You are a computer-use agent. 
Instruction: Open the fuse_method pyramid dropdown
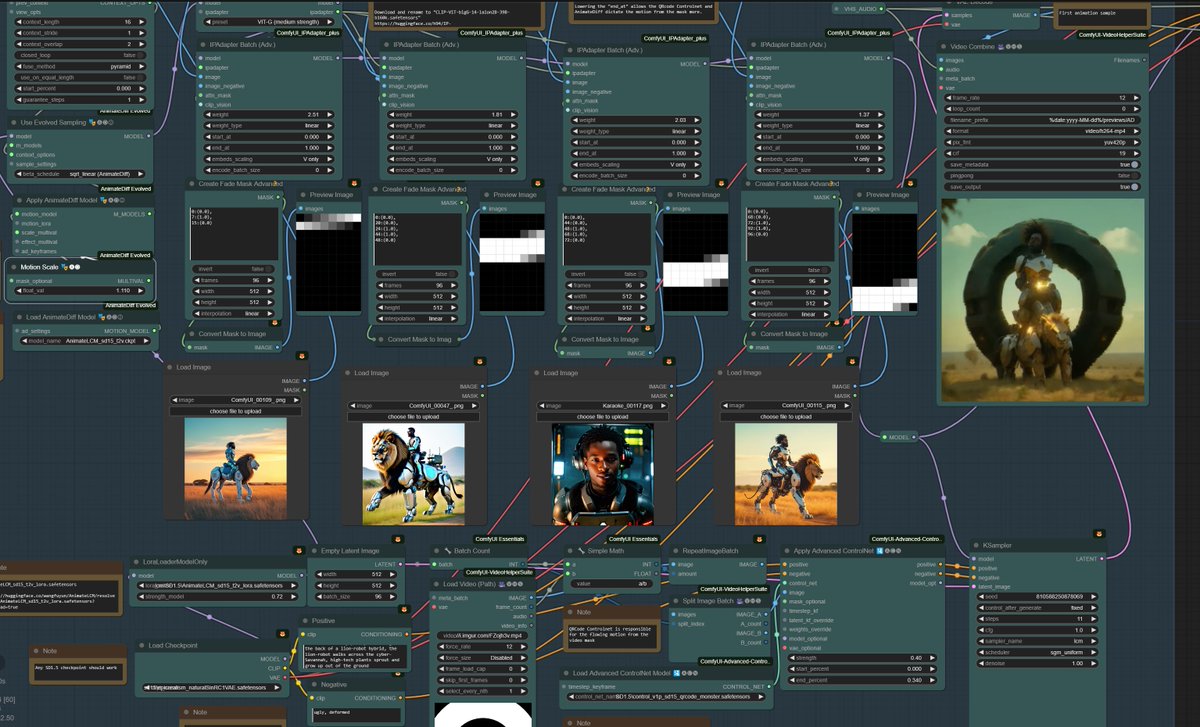coord(79,66)
